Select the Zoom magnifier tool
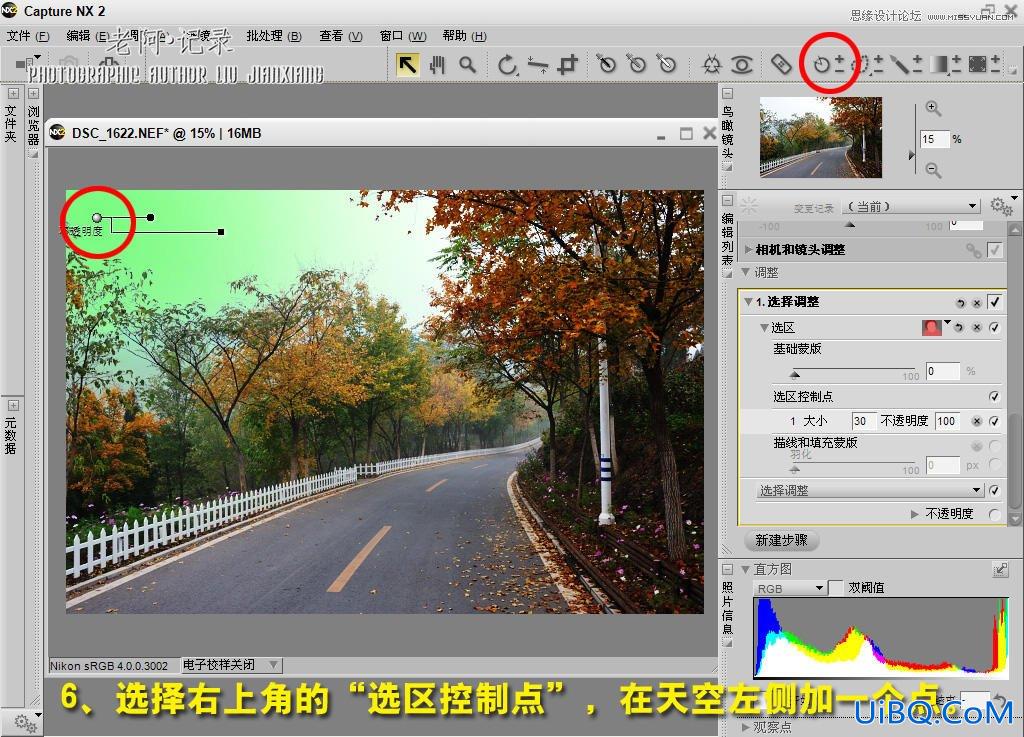 click(468, 65)
